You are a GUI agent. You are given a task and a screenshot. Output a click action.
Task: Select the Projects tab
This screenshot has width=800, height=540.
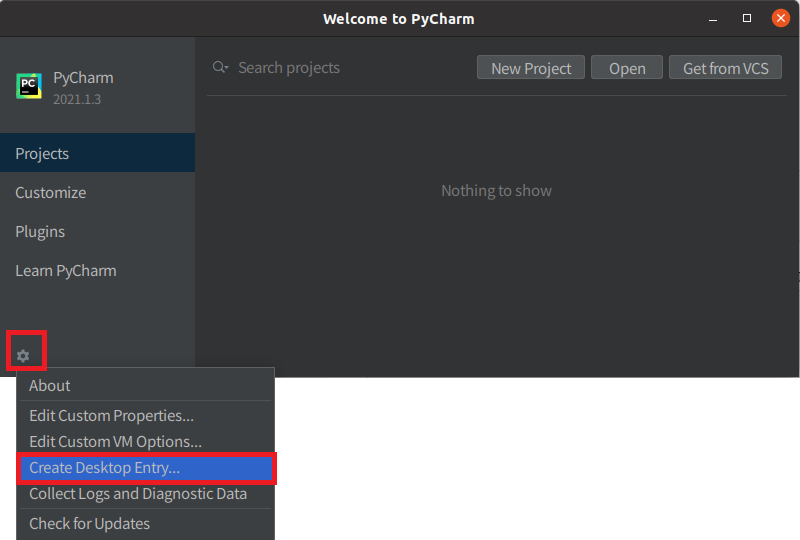coord(97,153)
